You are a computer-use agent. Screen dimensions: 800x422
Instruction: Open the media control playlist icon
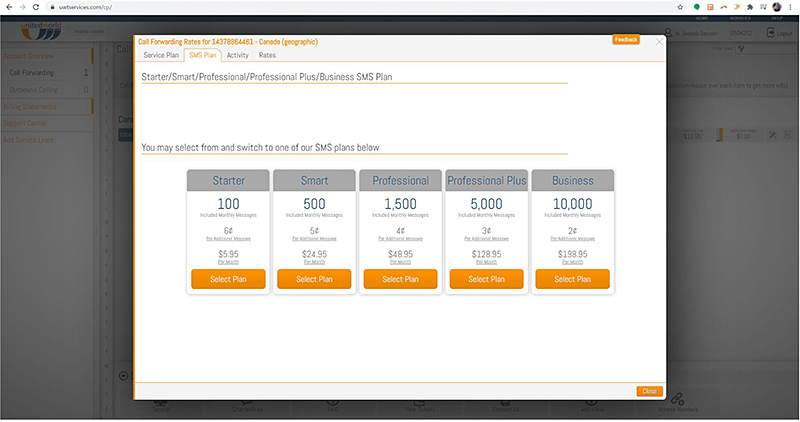[763, 7]
